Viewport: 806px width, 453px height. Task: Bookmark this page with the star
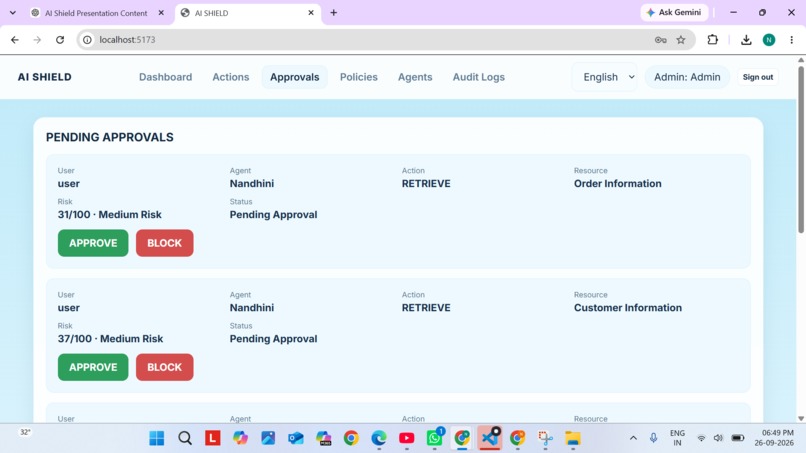(x=681, y=40)
